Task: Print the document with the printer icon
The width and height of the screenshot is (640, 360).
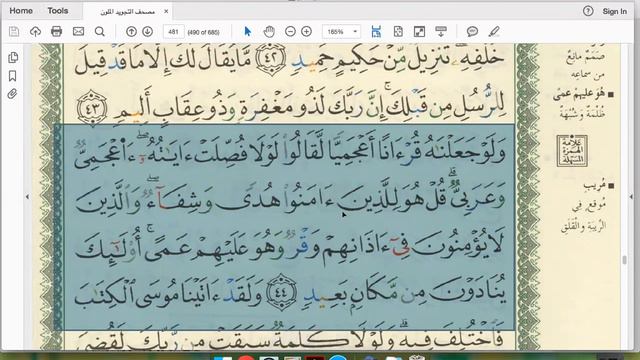Action: click(x=57, y=31)
